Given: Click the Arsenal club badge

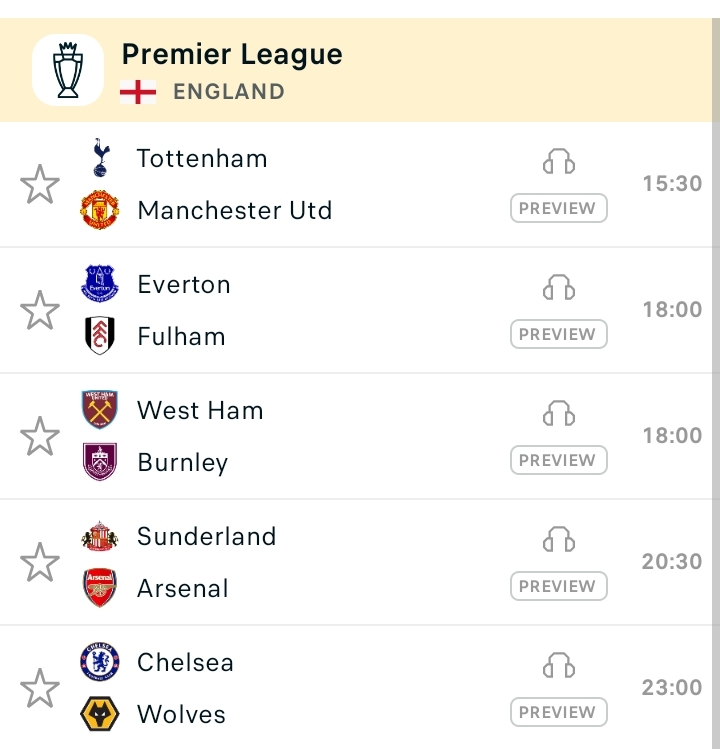Looking at the screenshot, I should point(100,588).
